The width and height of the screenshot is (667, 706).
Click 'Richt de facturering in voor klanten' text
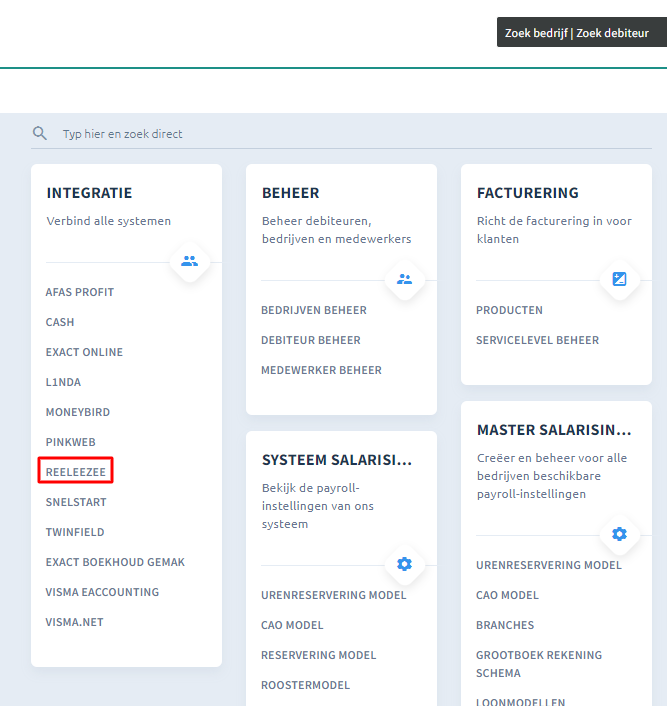554,230
